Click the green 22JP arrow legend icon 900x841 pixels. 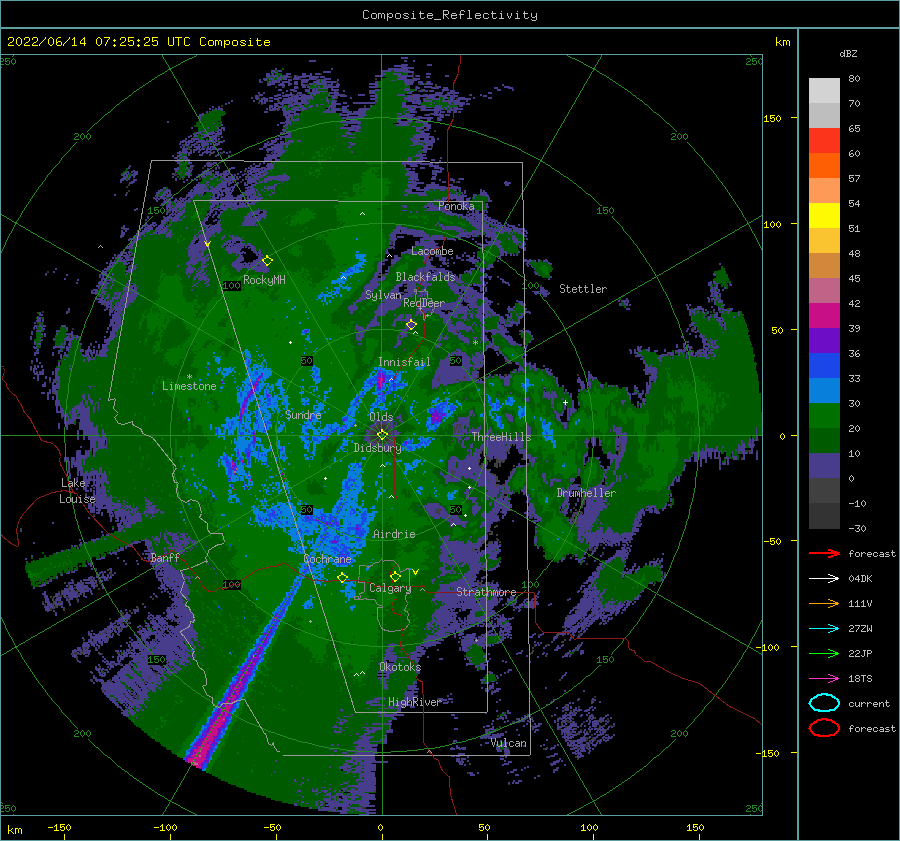point(824,653)
